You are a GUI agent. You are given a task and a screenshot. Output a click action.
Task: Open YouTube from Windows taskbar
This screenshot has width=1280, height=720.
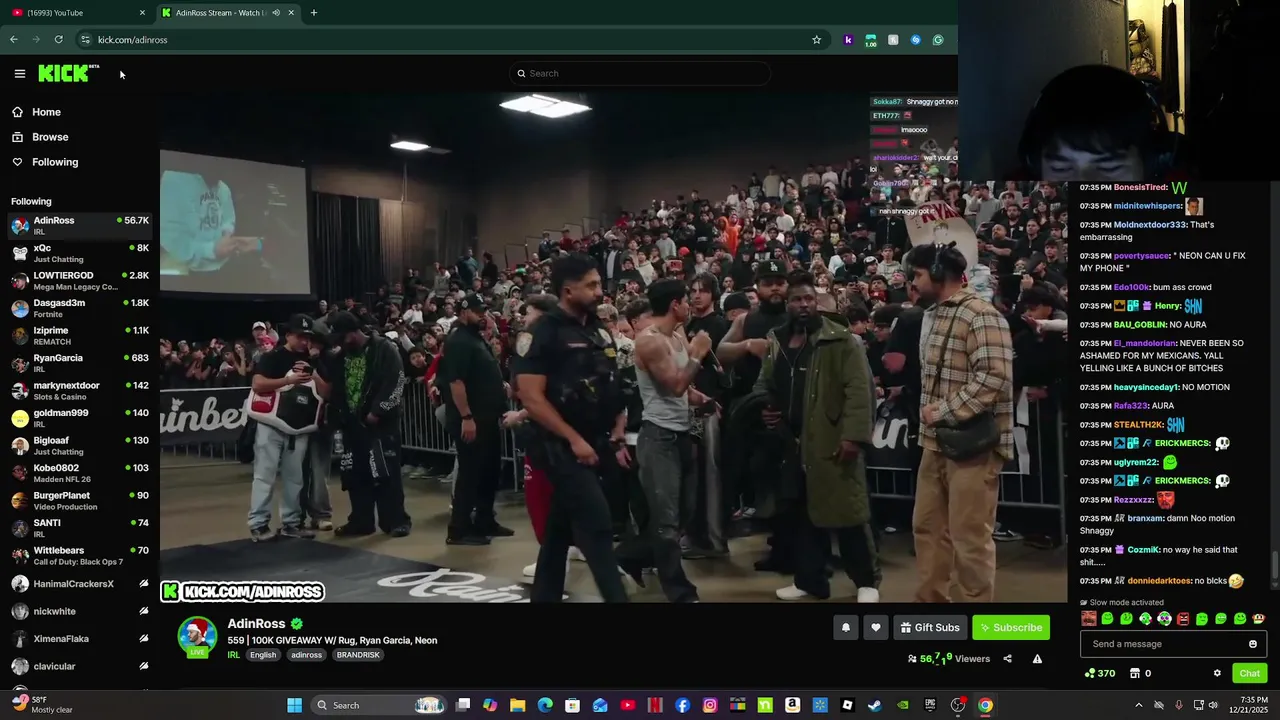pyautogui.click(x=627, y=705)
